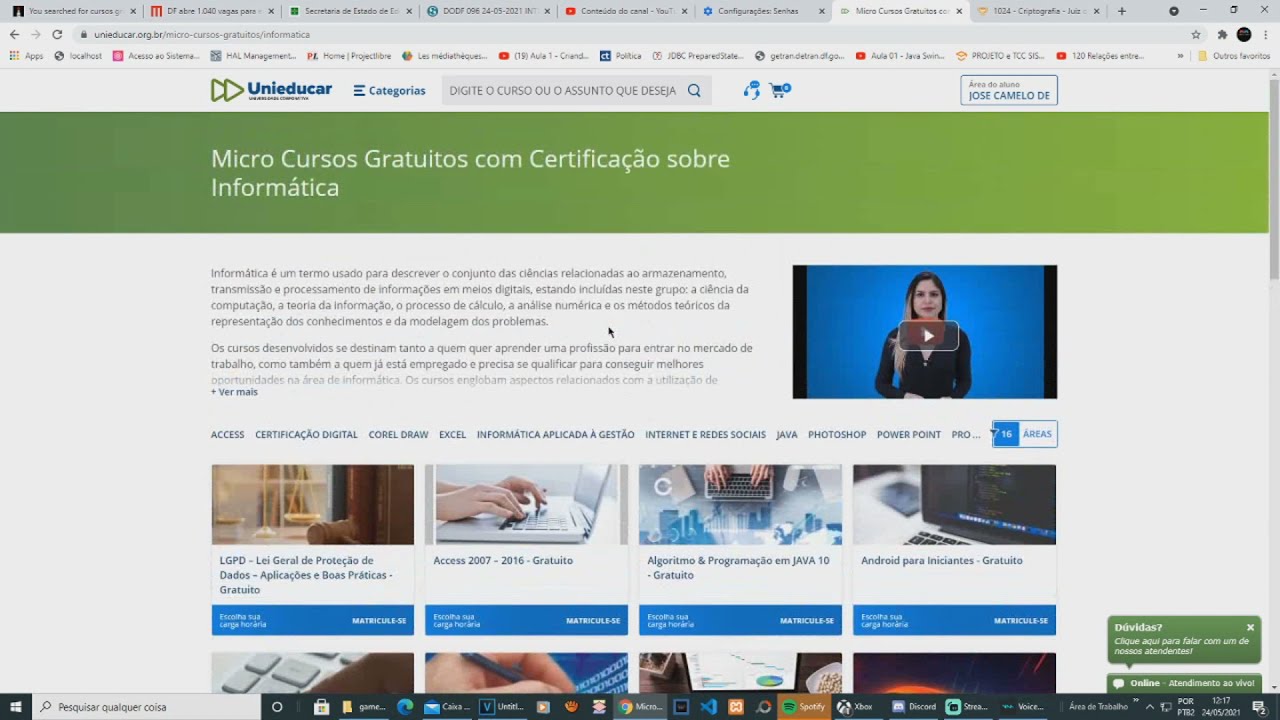This screenshot has height=720, width=1280.
Task: Open Visual Studio Code from taskbar
Action: pyautogui.click(x=709, y=706)
